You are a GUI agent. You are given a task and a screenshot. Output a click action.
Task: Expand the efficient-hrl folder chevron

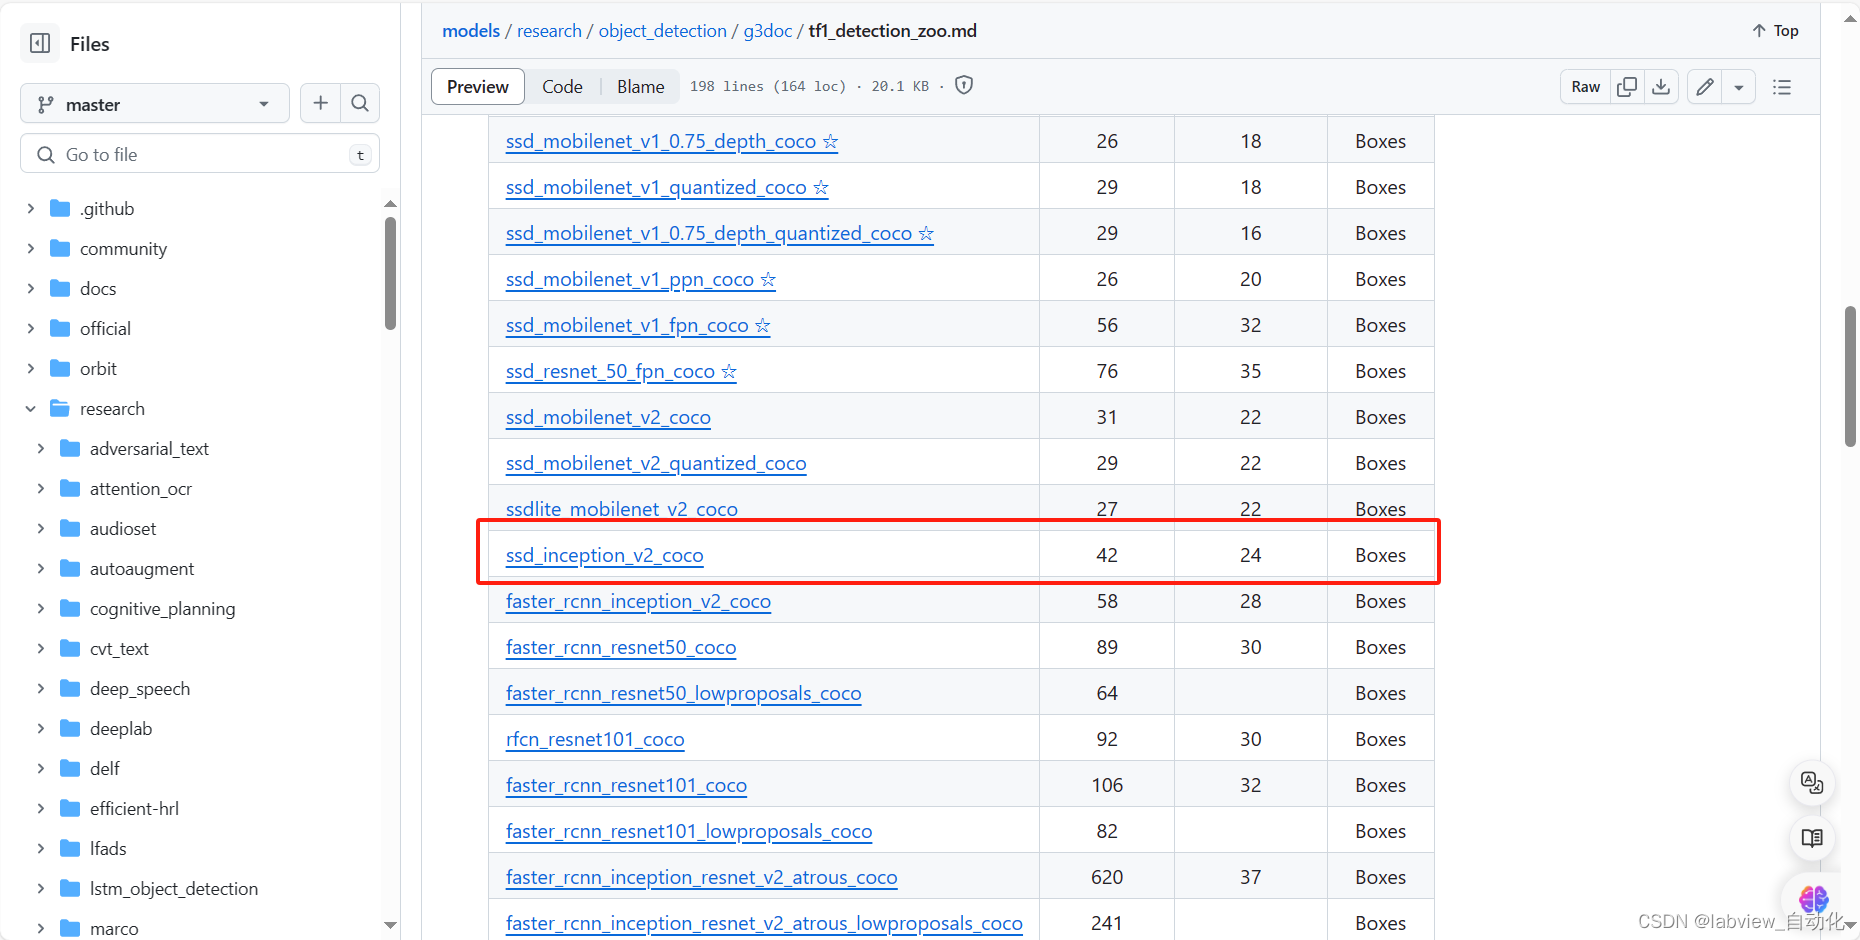point(41,808)
